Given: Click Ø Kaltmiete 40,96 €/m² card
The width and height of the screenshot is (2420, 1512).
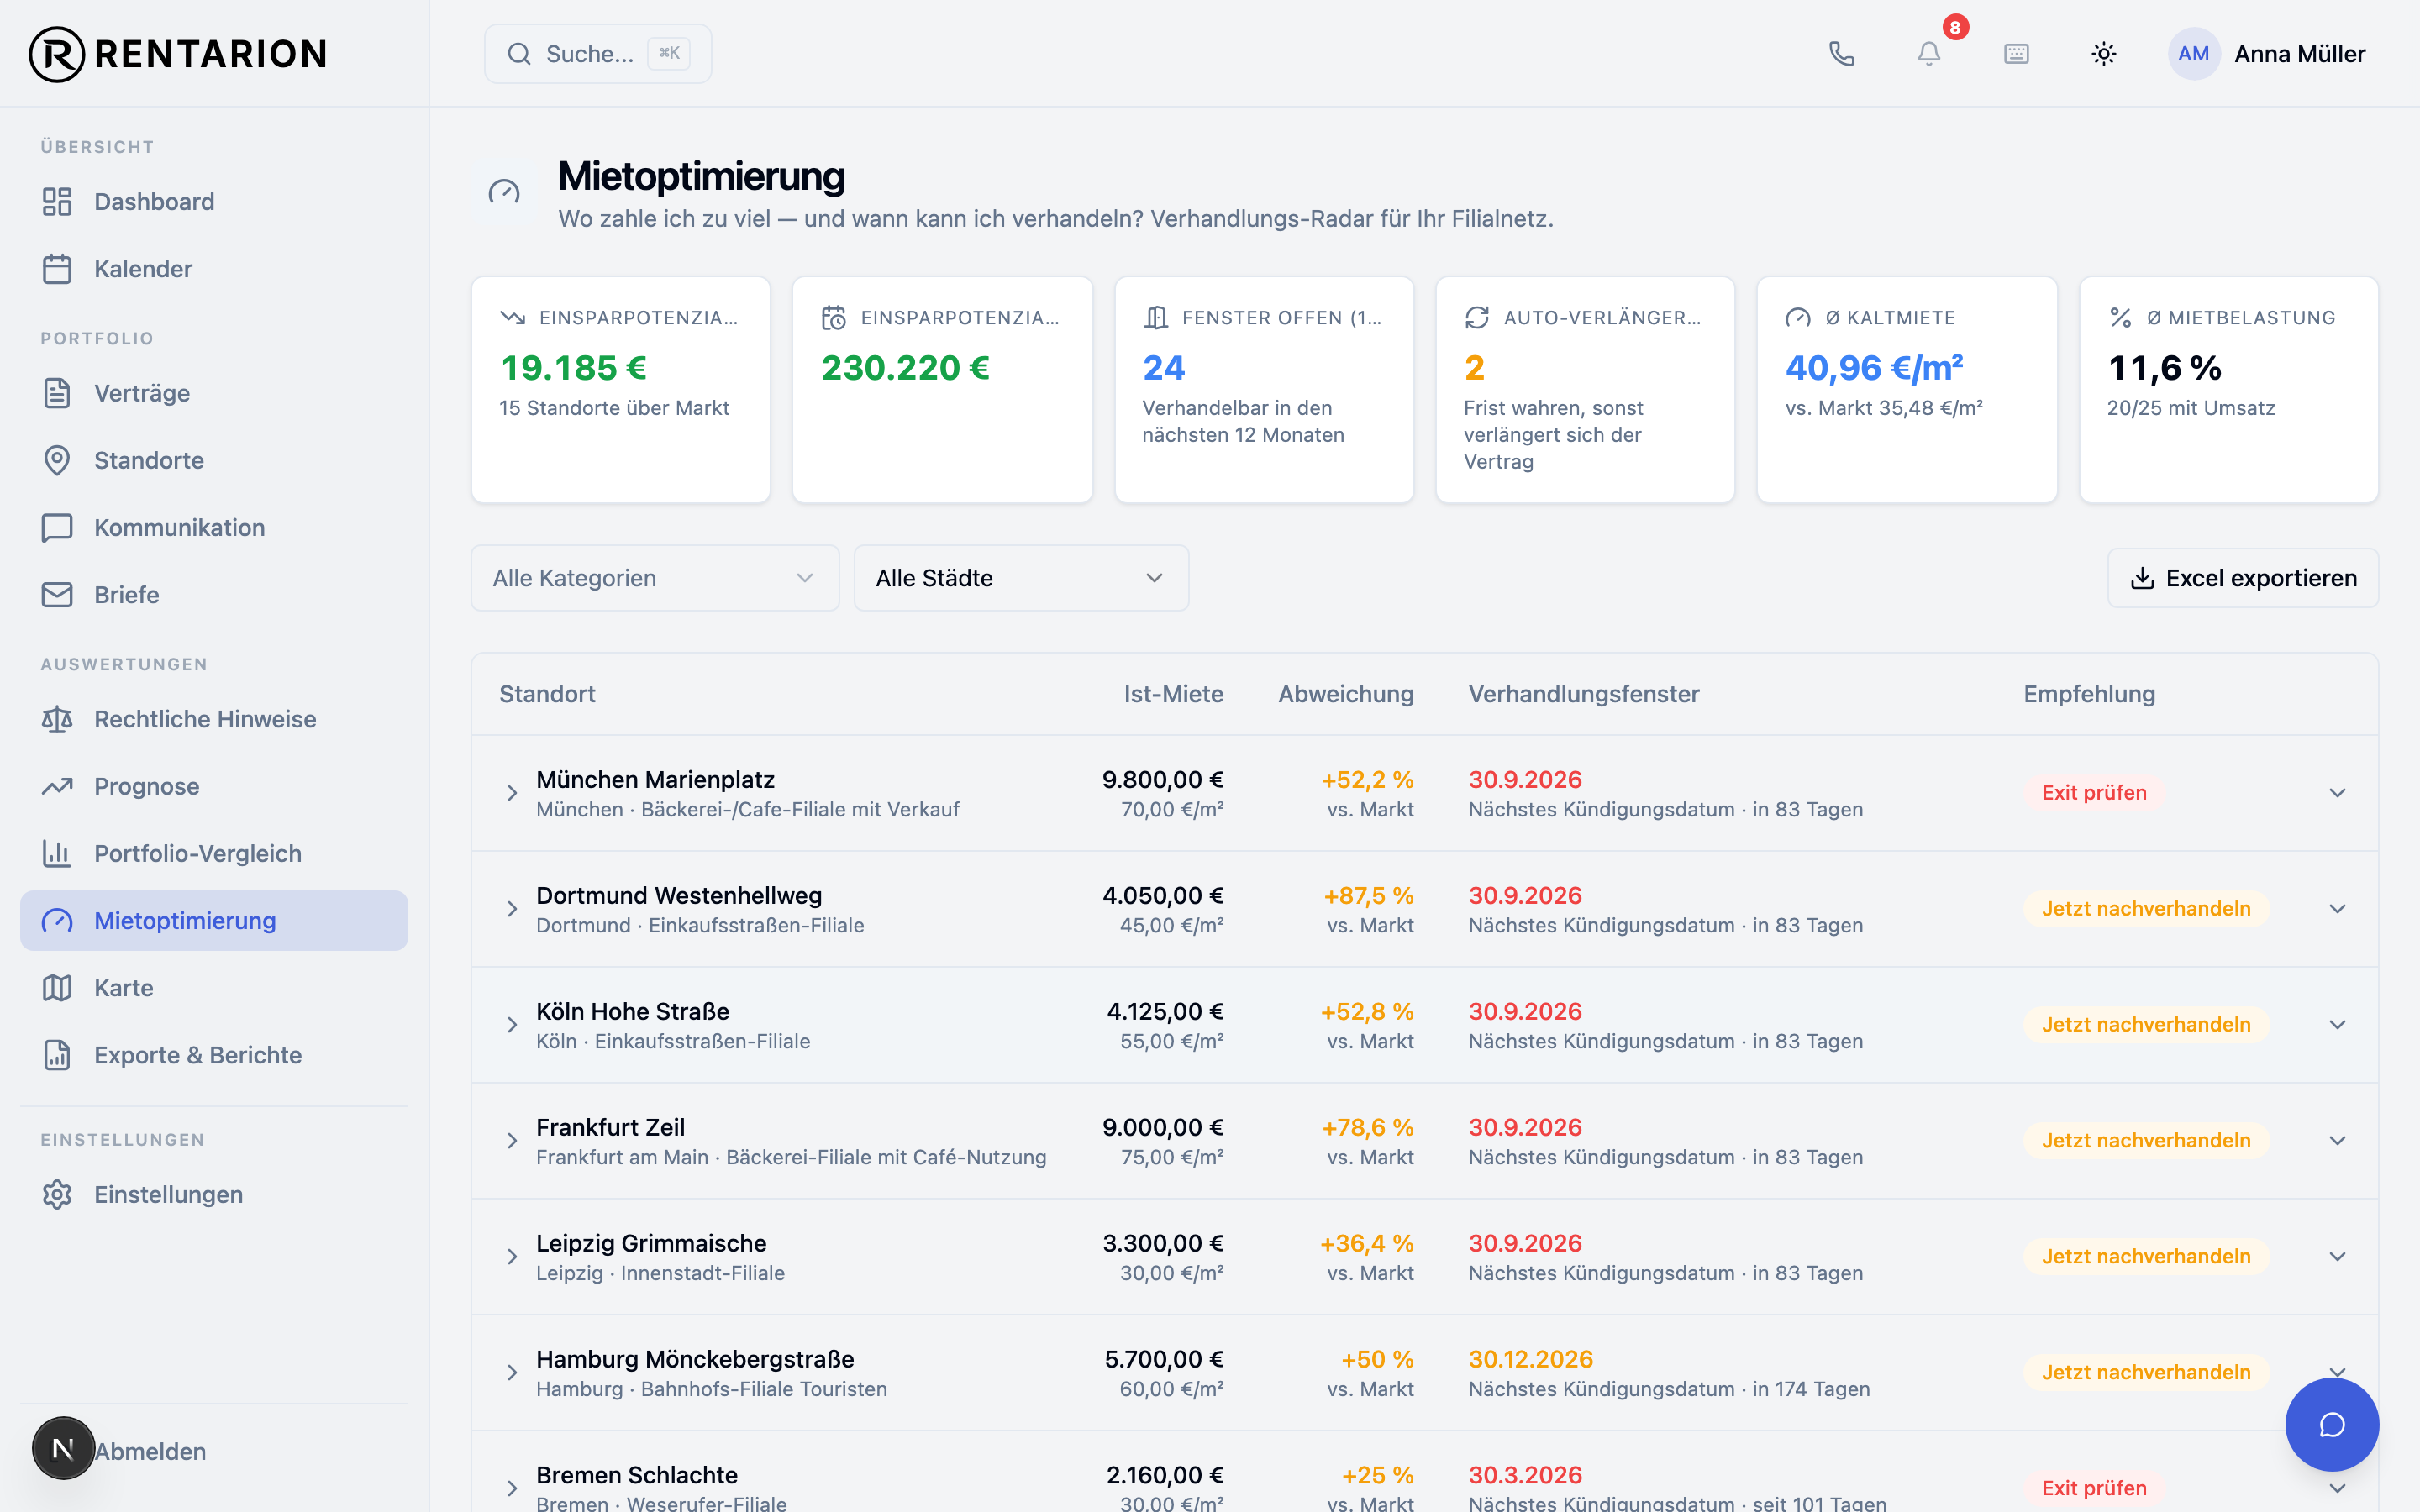Looking at the screenshot, I should tap(1906, 390).
